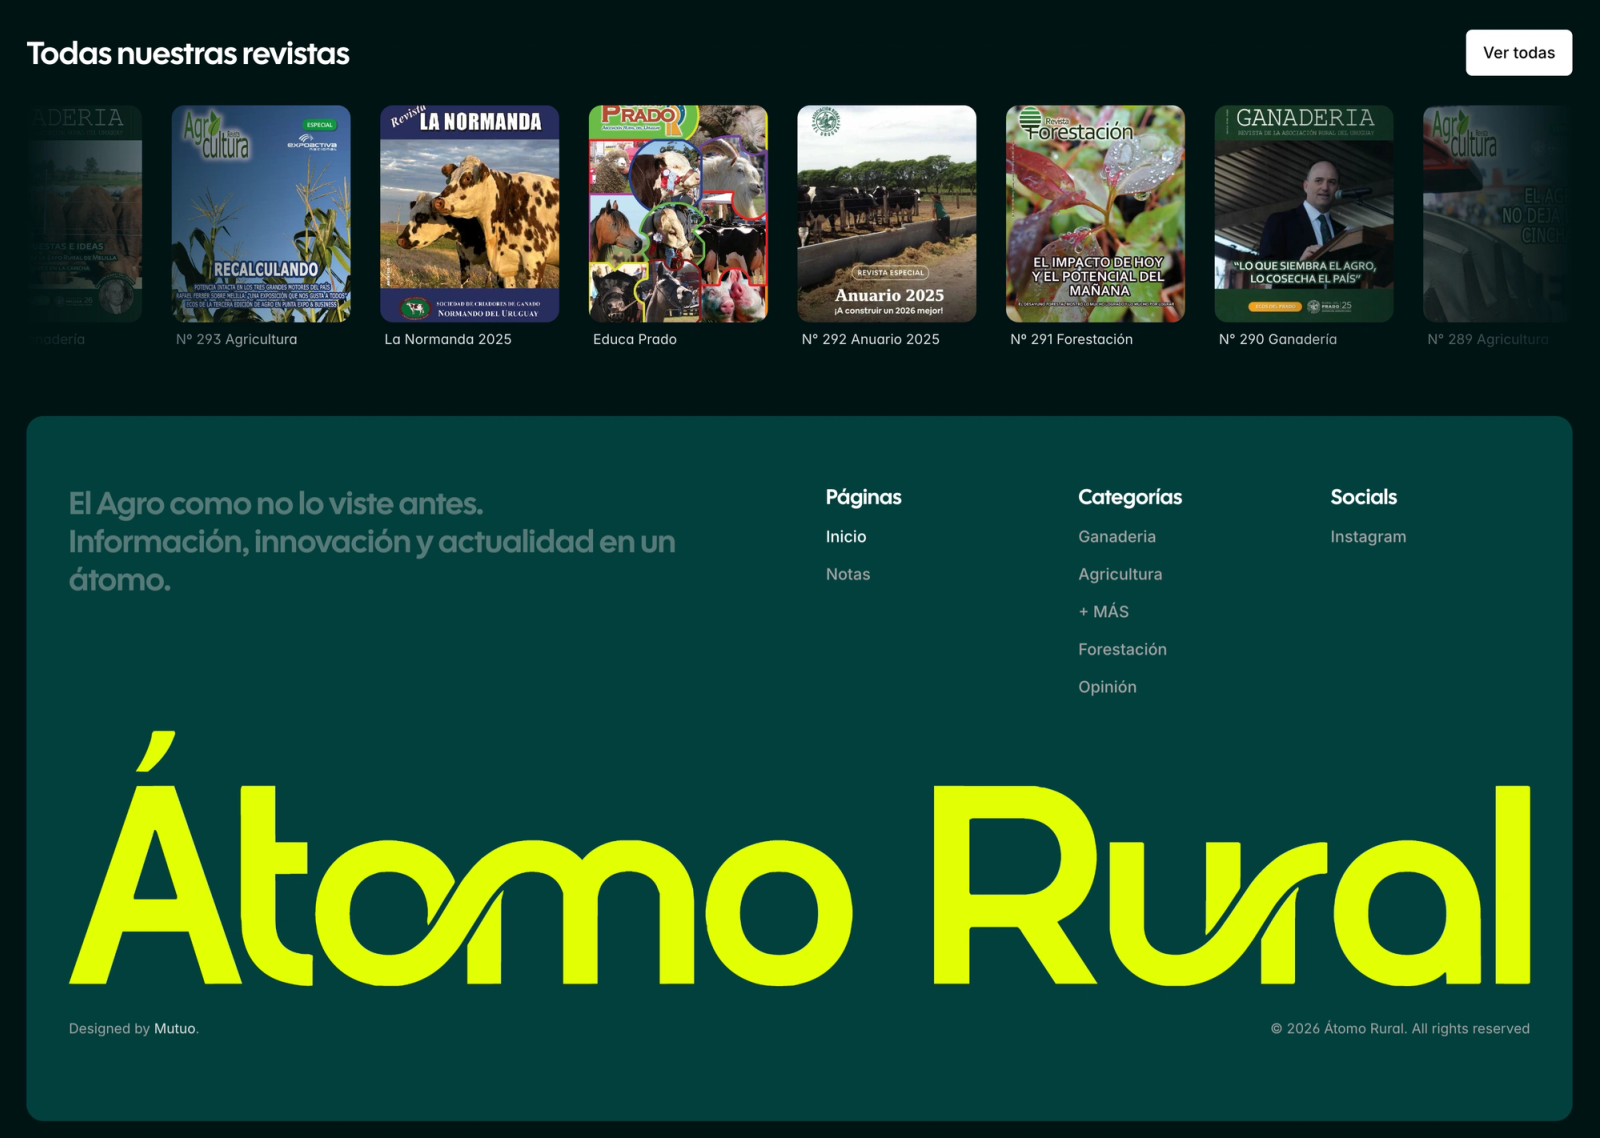
Task: Open the Notas footer link
Action: [848, 574]
